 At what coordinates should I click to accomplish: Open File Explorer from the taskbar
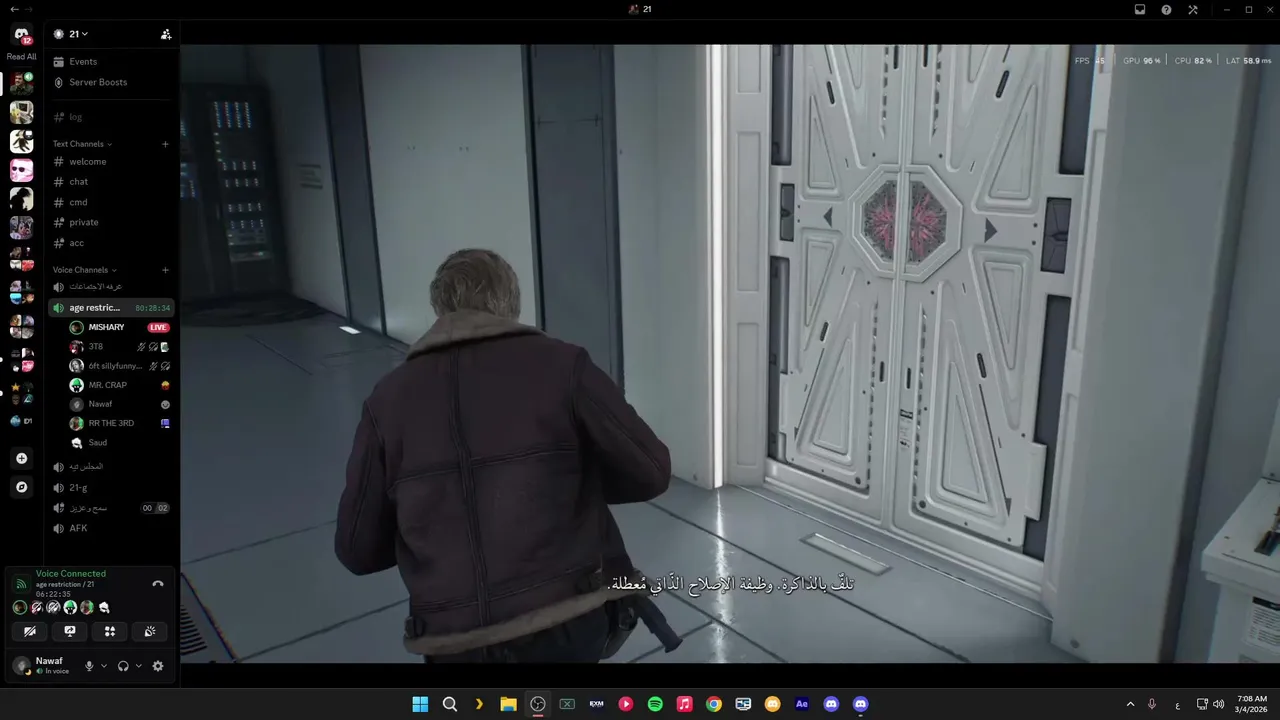[508, 704]
